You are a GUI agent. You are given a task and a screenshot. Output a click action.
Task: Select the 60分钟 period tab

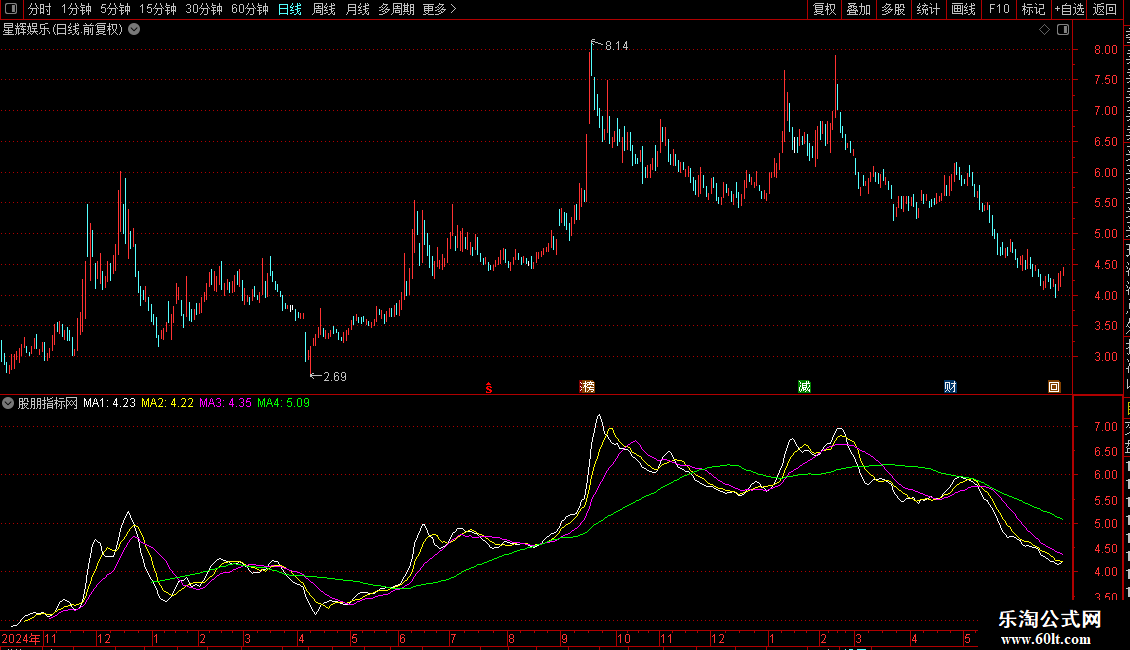[249, 9]
